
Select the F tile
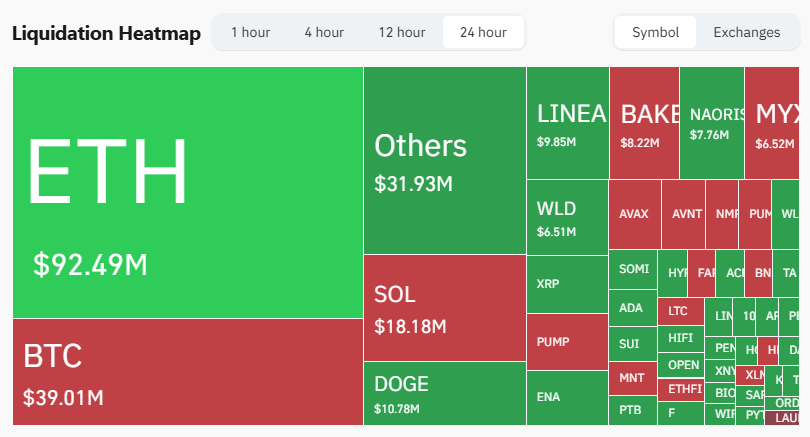(x=681, y=413)
